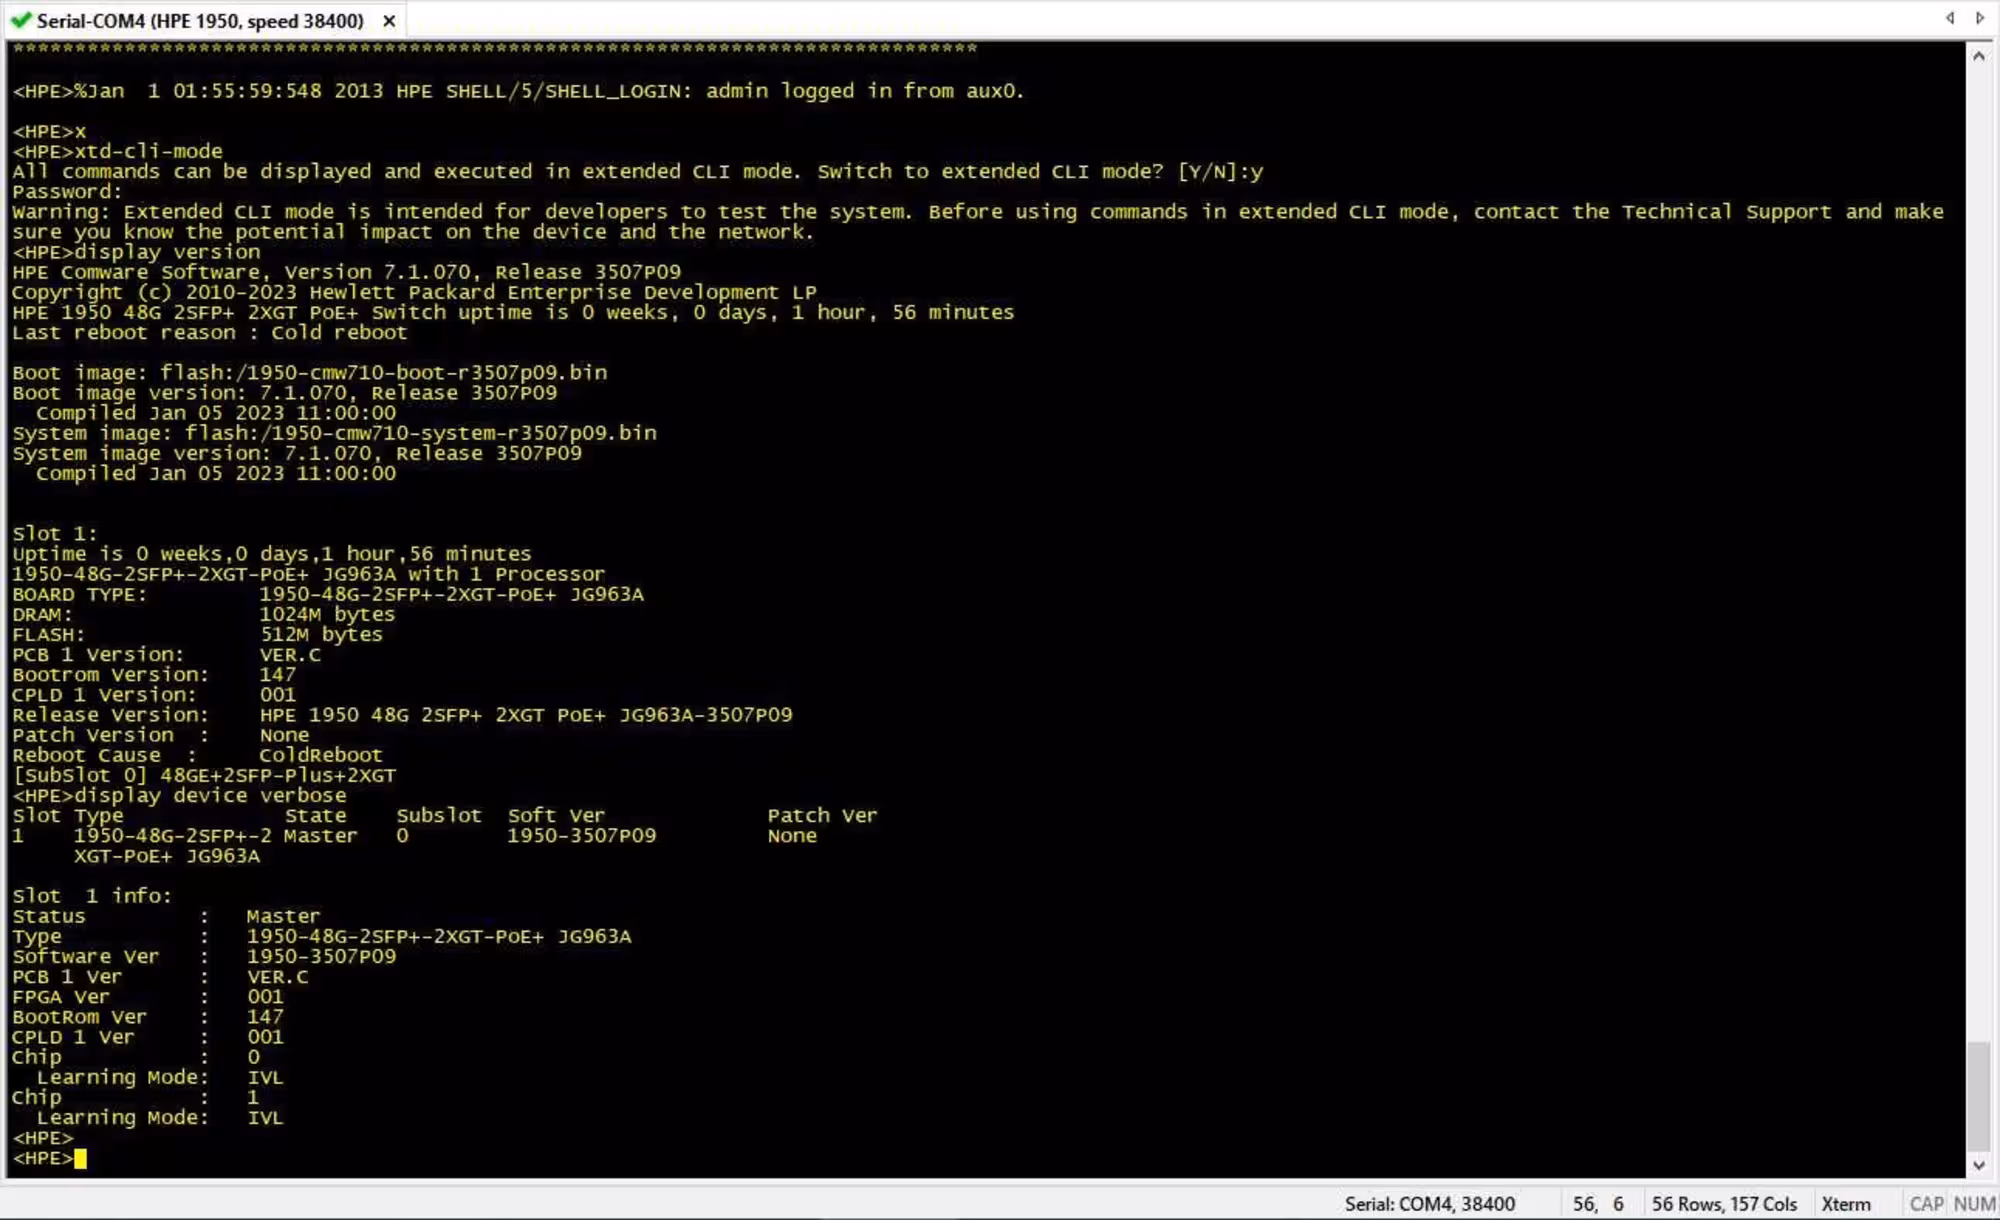Click the FLASH '512M bytes' value
This screenshot has width=2000, height=1220.
point(321,634)
